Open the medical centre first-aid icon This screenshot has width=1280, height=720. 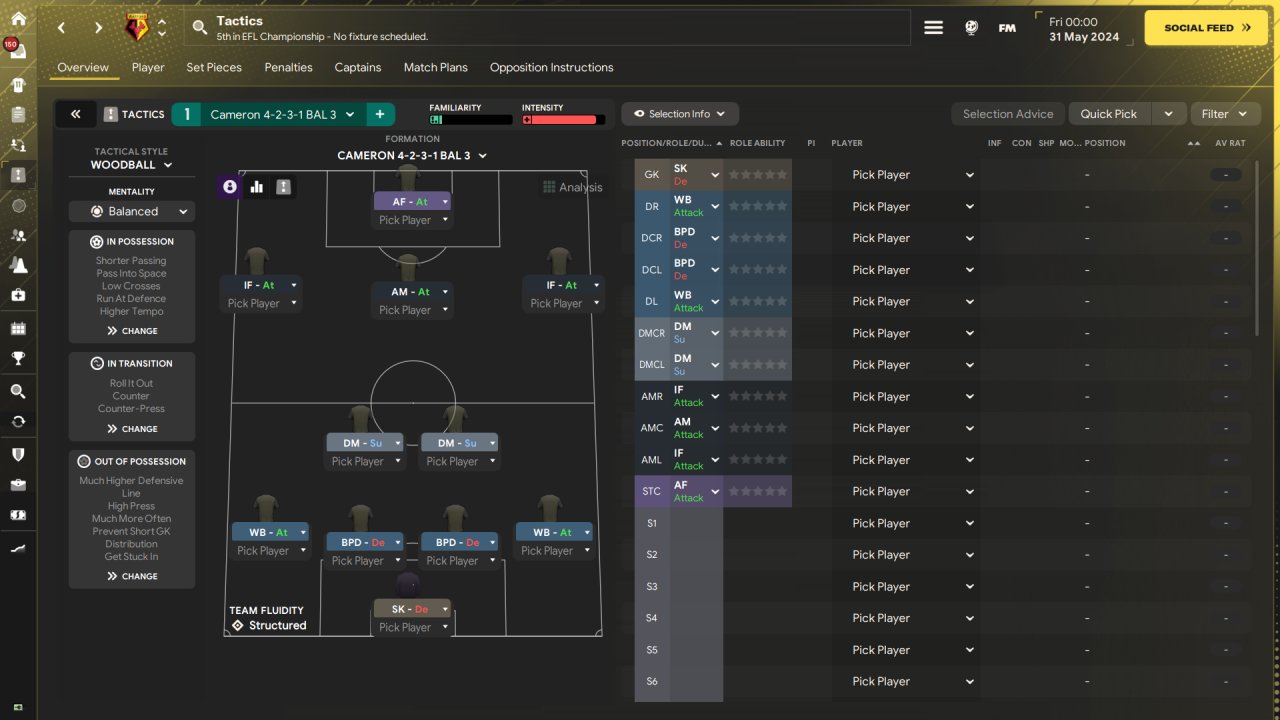pos(18,295)
